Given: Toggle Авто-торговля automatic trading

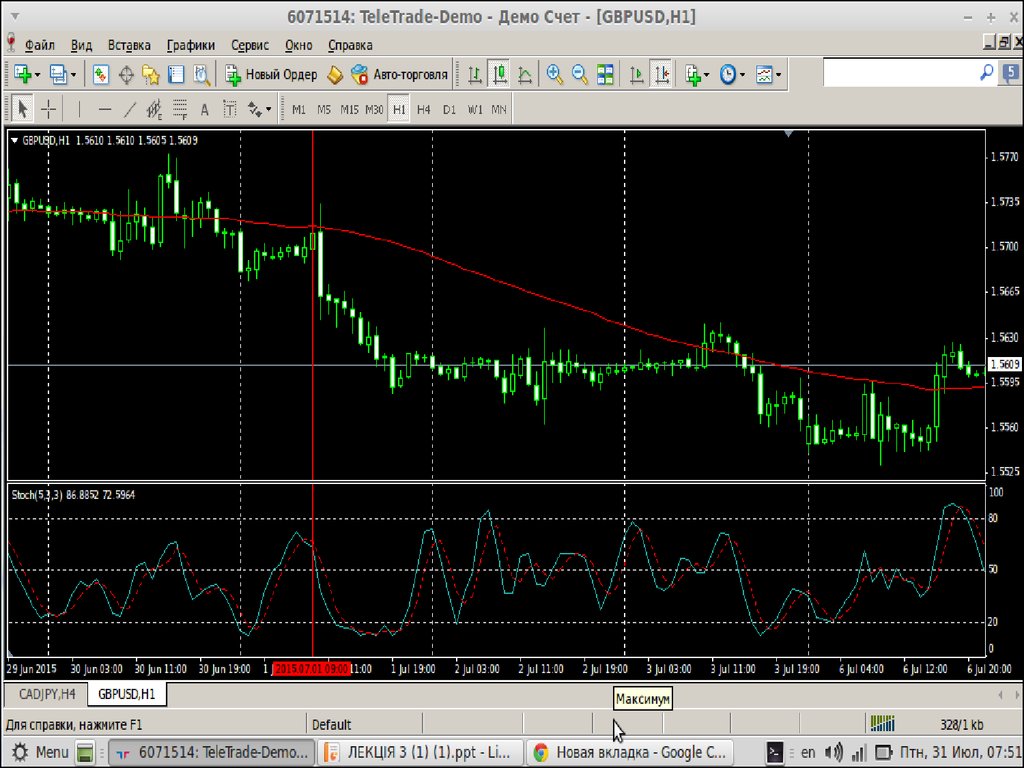Looking at the screenshot, I should tap(399, 74).
